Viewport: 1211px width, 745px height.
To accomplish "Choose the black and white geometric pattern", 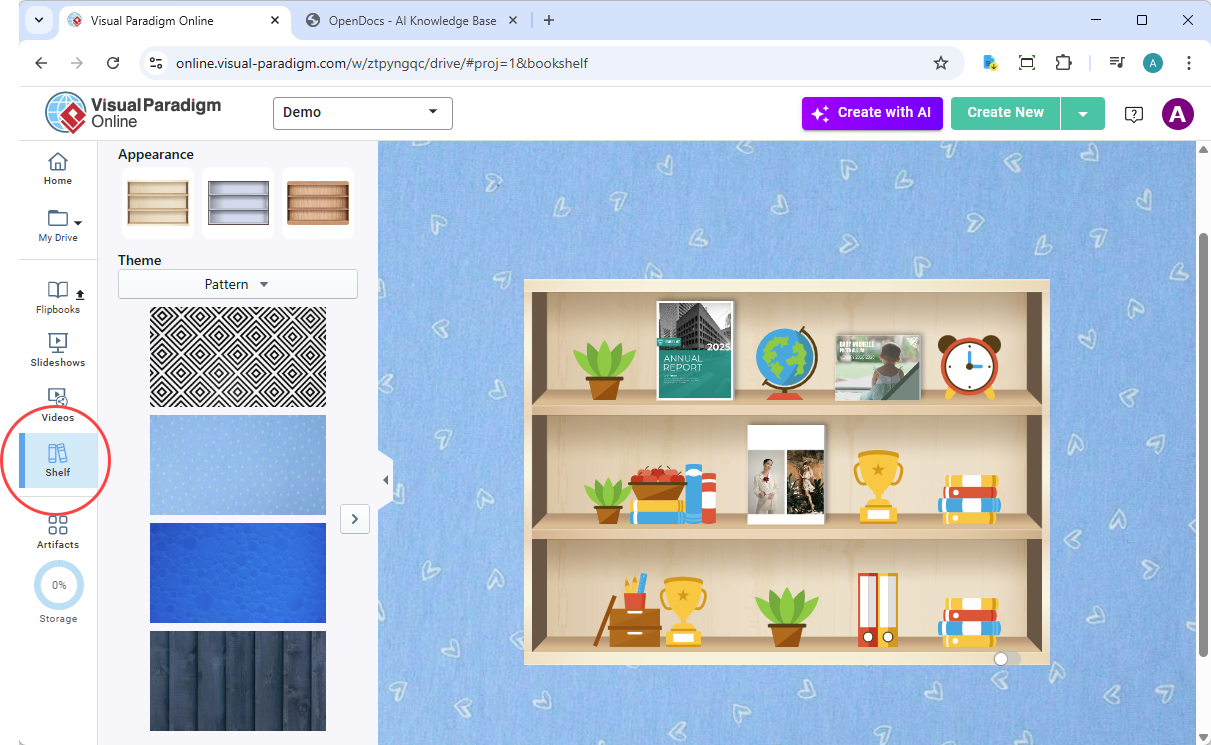I will point(237,357).
